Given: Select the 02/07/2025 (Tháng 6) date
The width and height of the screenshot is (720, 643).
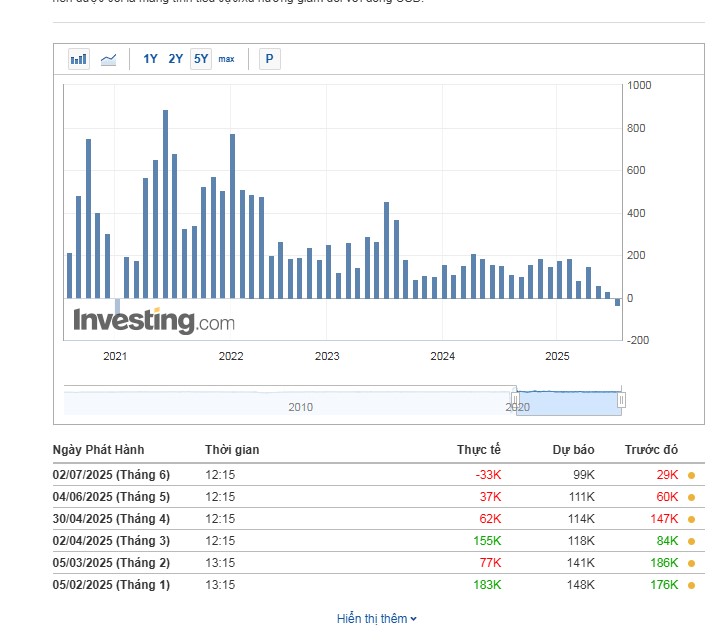Looking at the screenshot, I should [111, 475].
